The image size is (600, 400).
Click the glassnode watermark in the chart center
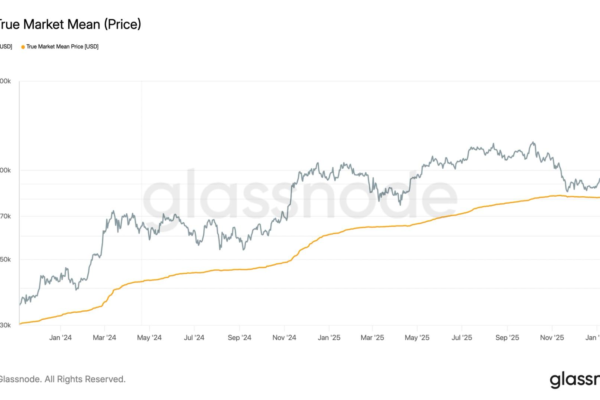coord(298,196)
